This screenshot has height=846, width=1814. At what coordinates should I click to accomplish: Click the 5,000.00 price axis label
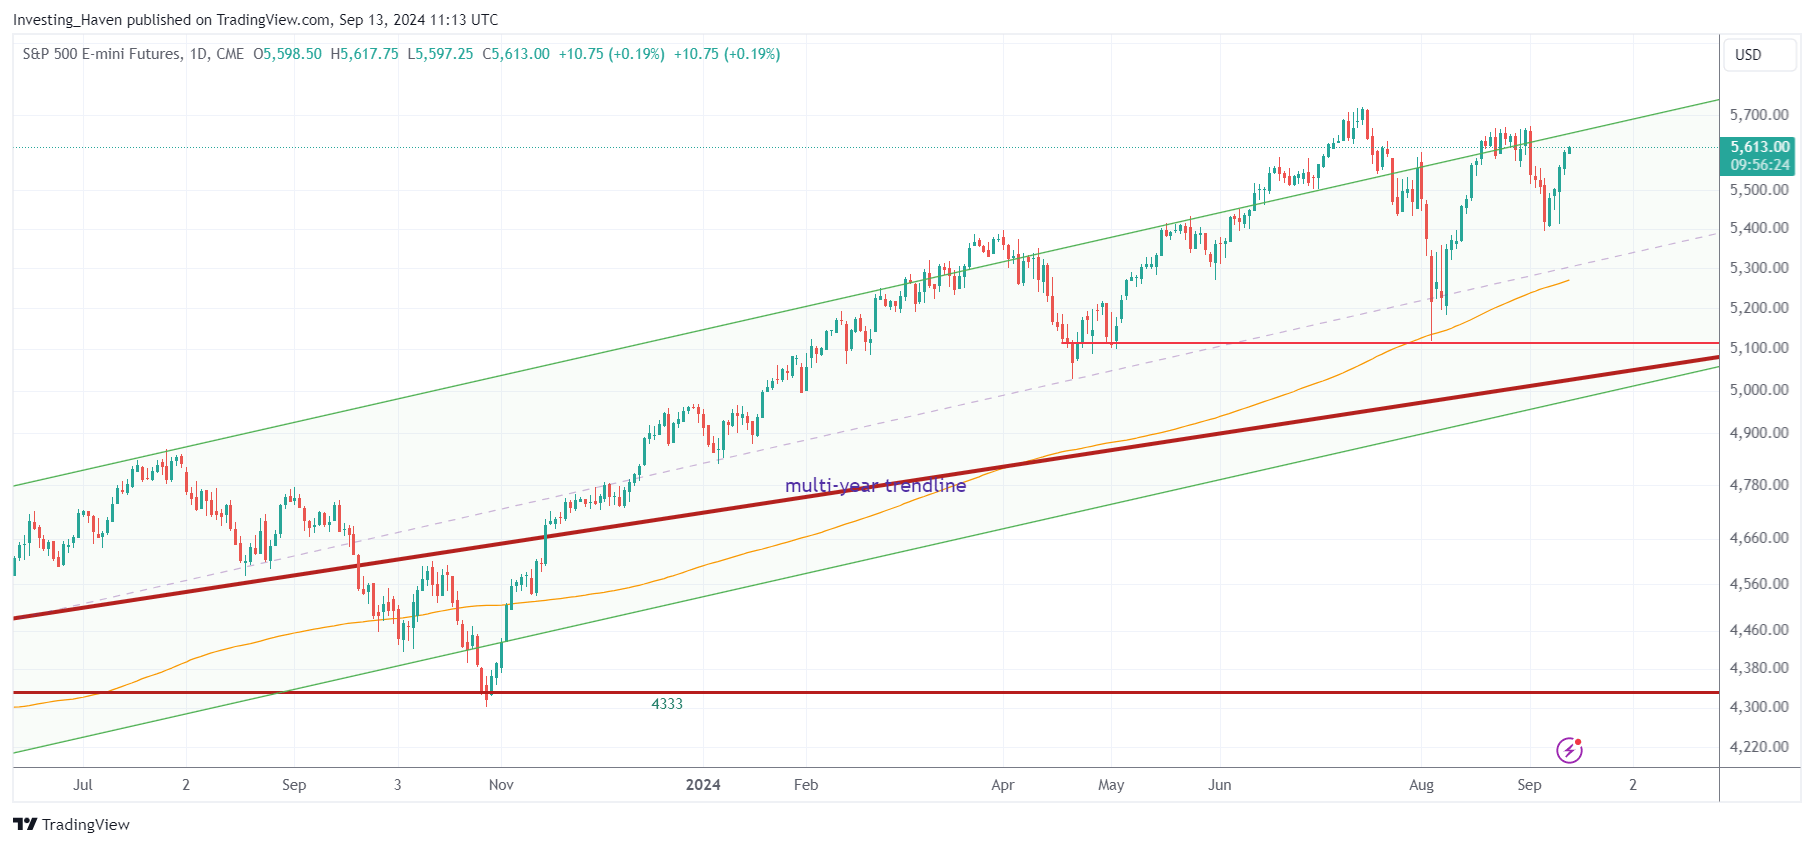click(x=1759, y=390)
